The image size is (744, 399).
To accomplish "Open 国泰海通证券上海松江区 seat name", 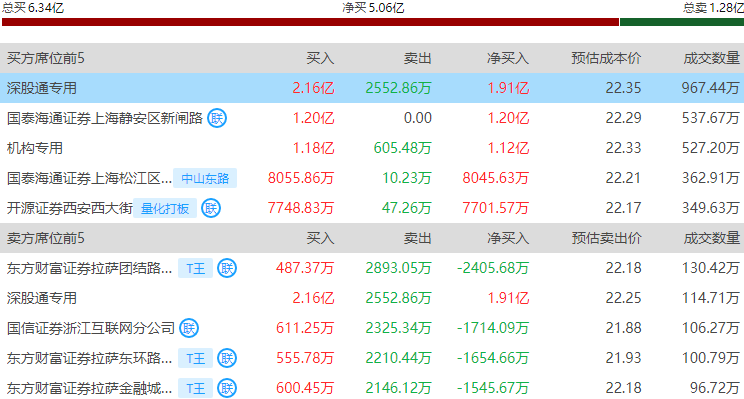I will (x=89, y=178).
